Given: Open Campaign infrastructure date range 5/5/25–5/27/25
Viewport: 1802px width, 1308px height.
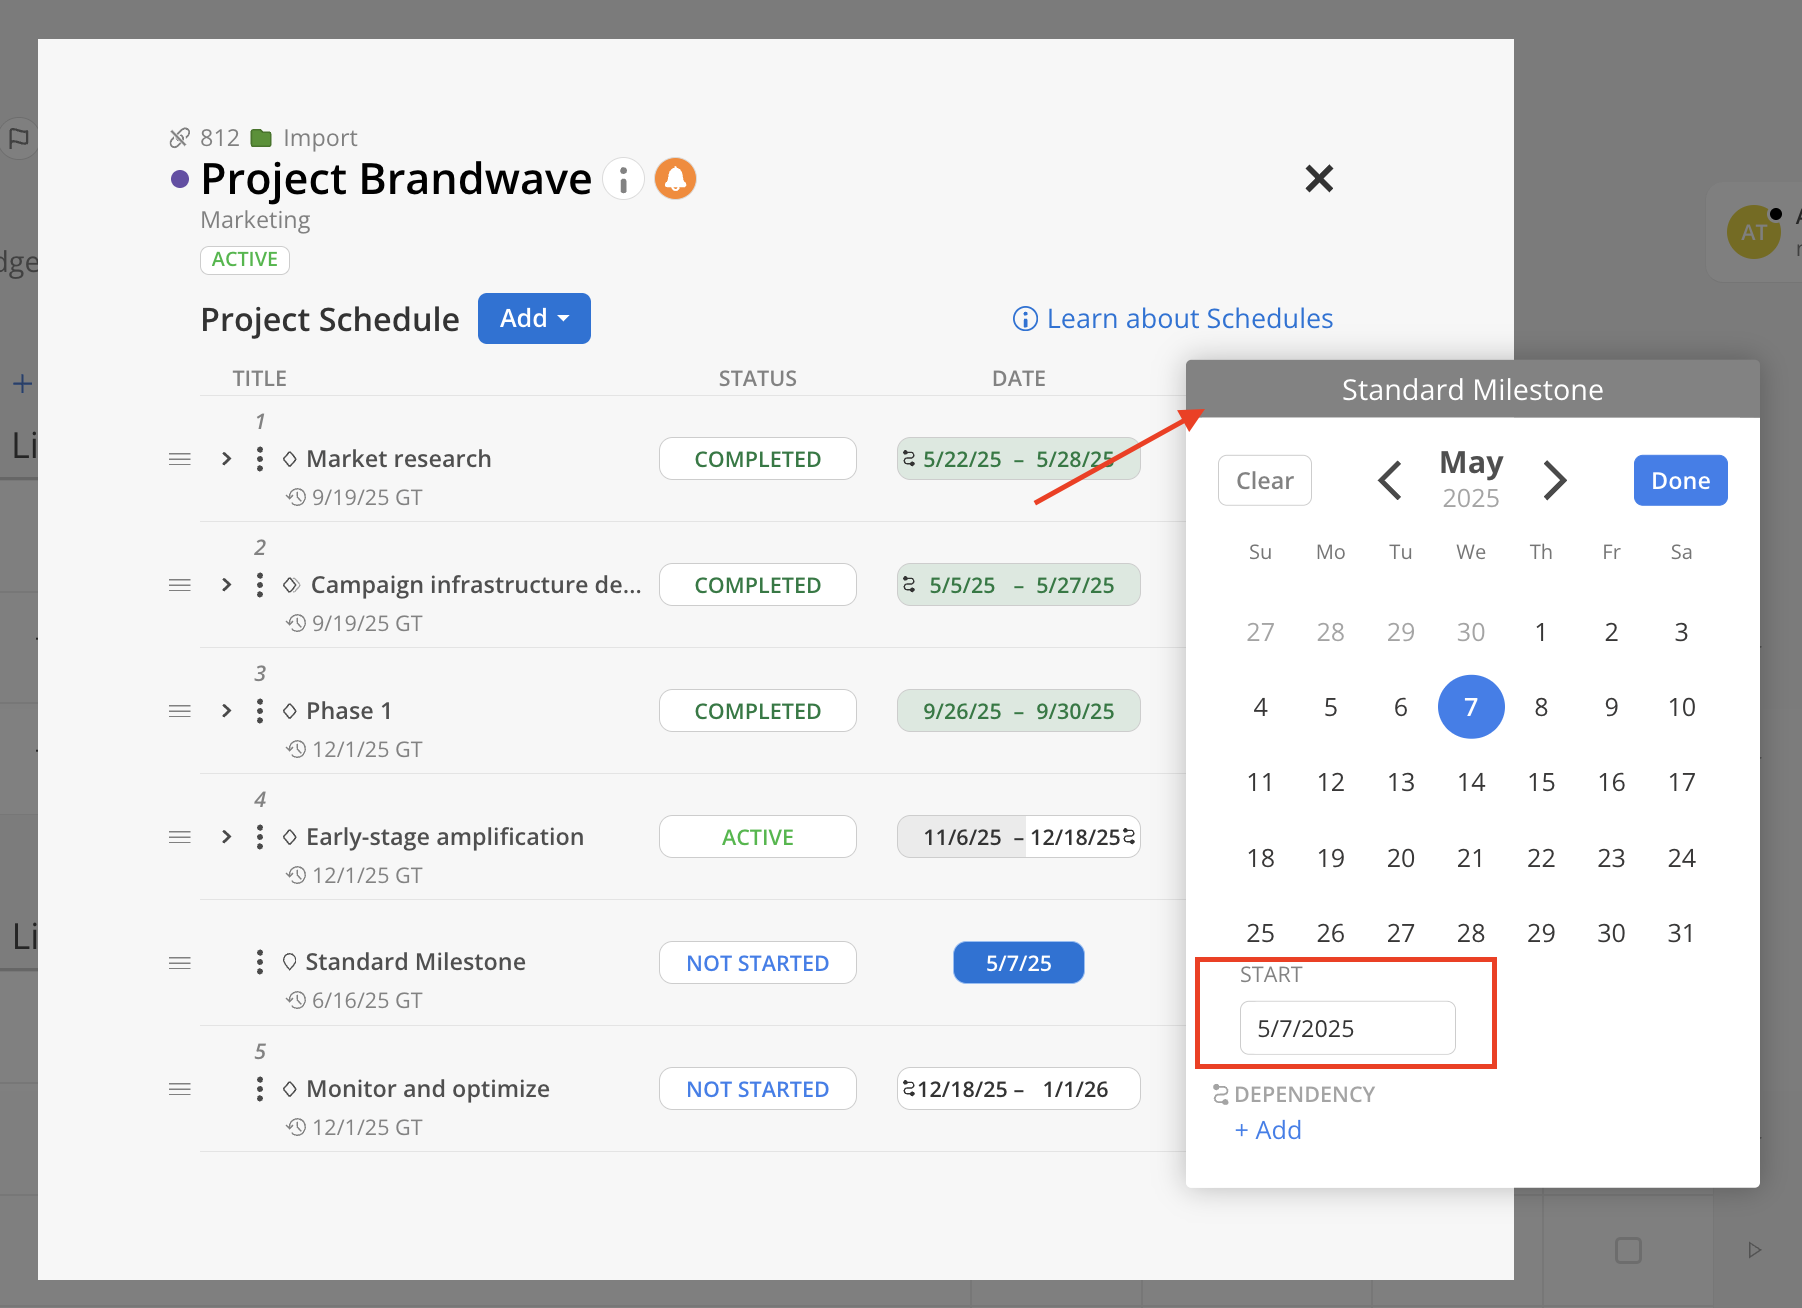Looking at the screenshot, I should (x=1018, y=585).
